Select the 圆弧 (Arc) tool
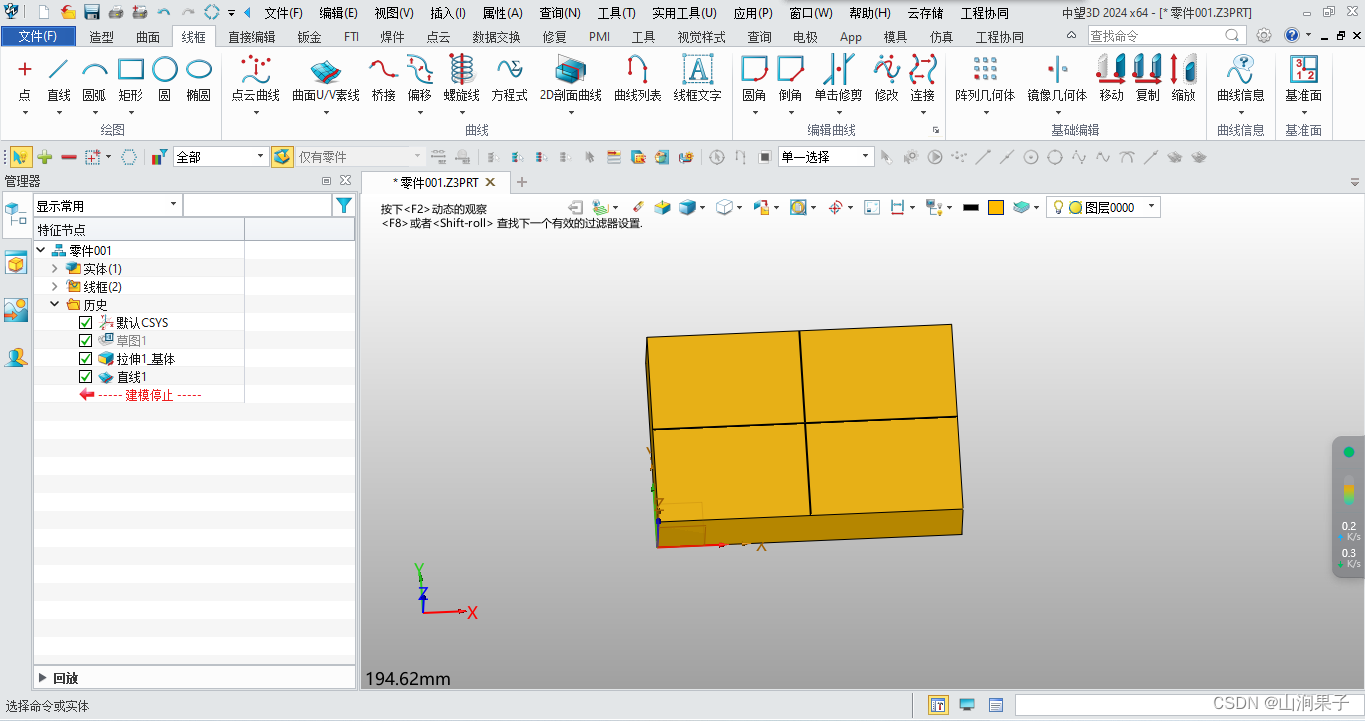 pos(94,80)
